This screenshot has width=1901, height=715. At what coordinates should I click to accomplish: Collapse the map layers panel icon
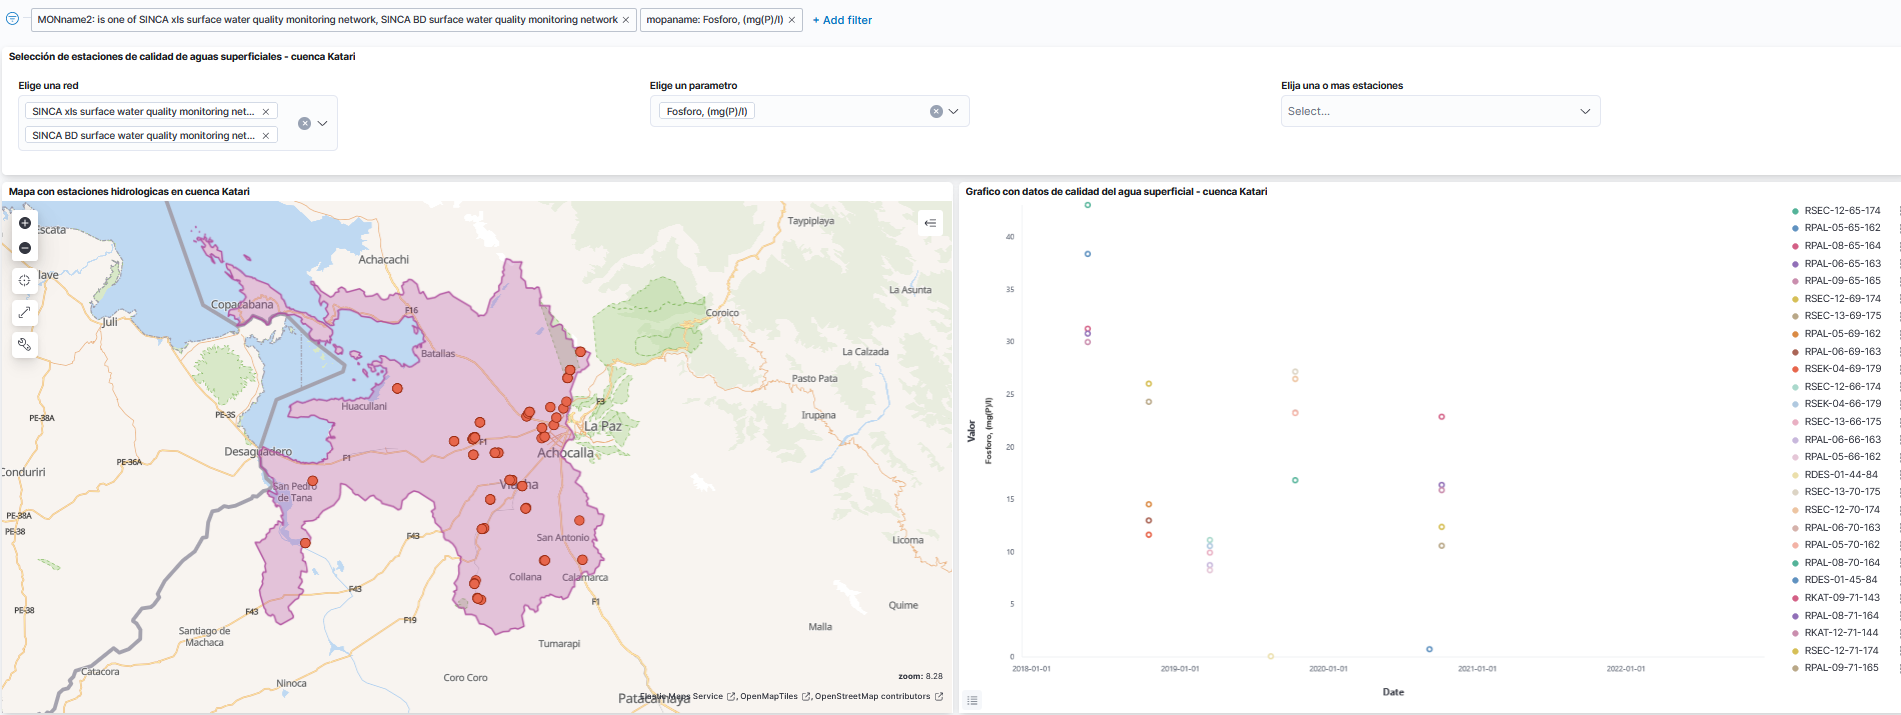pos(930,223)
